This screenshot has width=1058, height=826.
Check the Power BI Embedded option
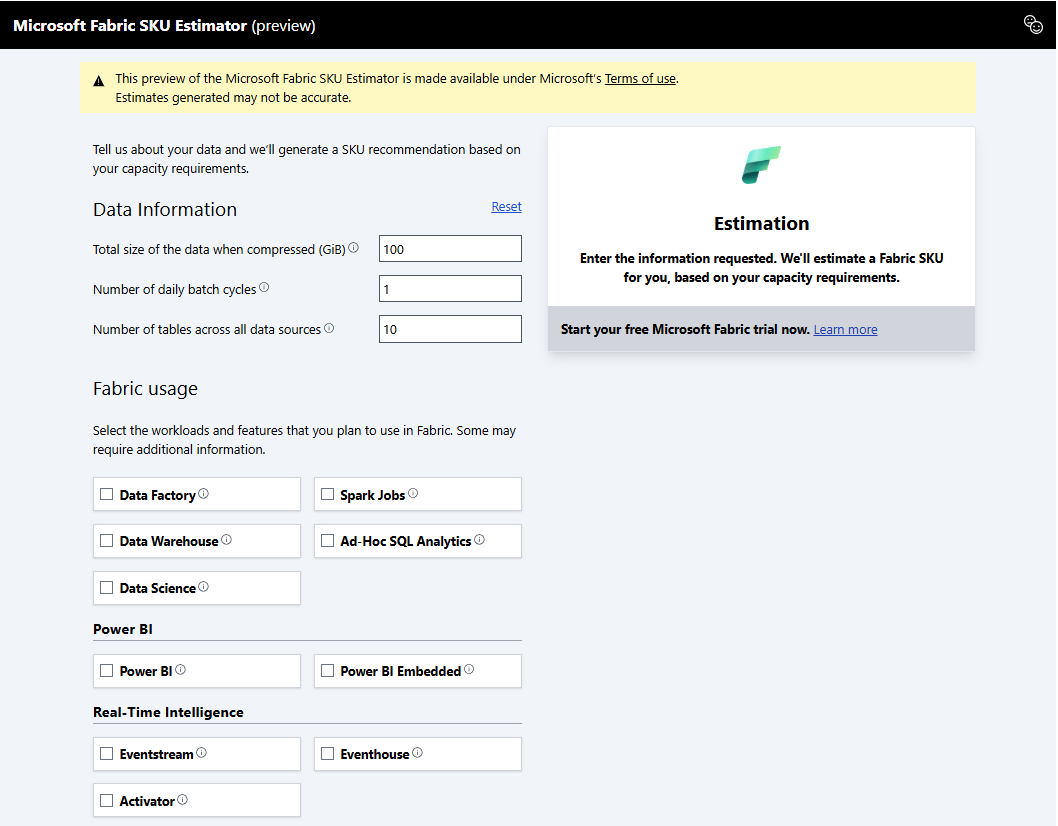point(328,671)
